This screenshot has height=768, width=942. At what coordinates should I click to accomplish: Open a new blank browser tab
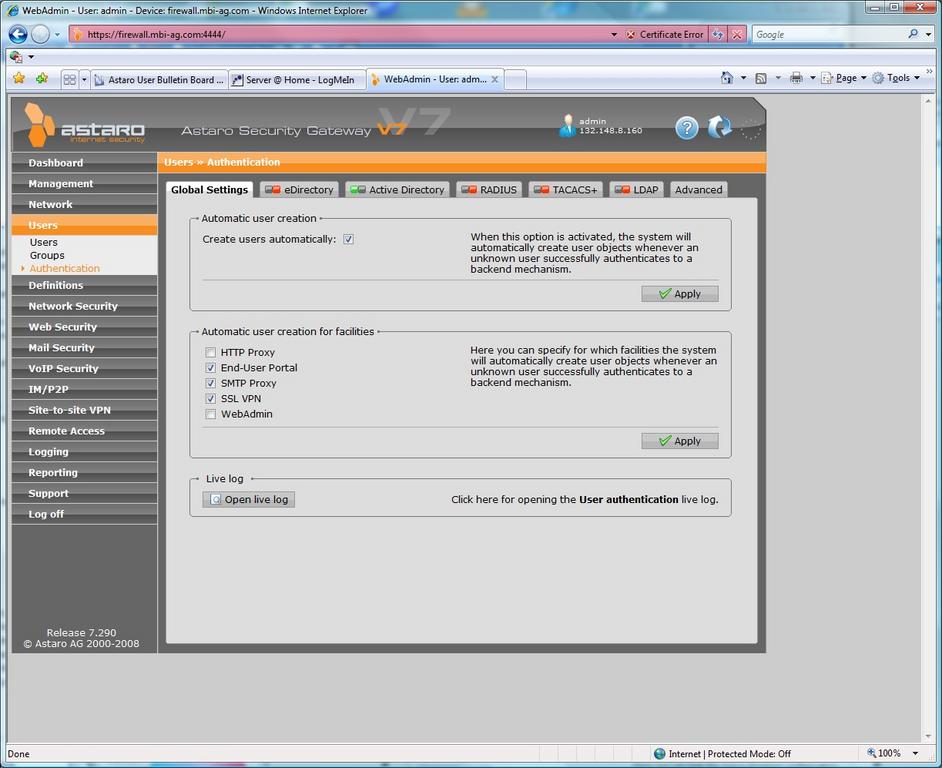point(515,79)
